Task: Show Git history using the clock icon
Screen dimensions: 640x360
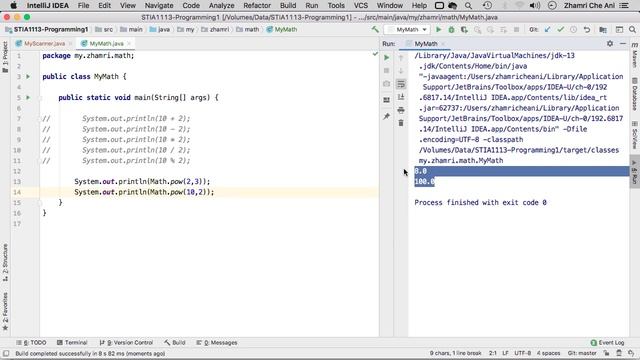Action: [573, 29]
